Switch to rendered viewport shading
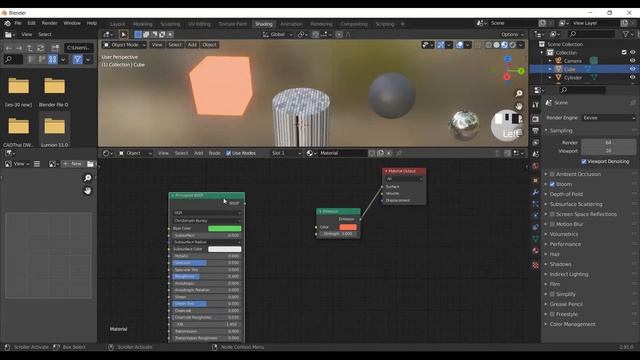 513,45
